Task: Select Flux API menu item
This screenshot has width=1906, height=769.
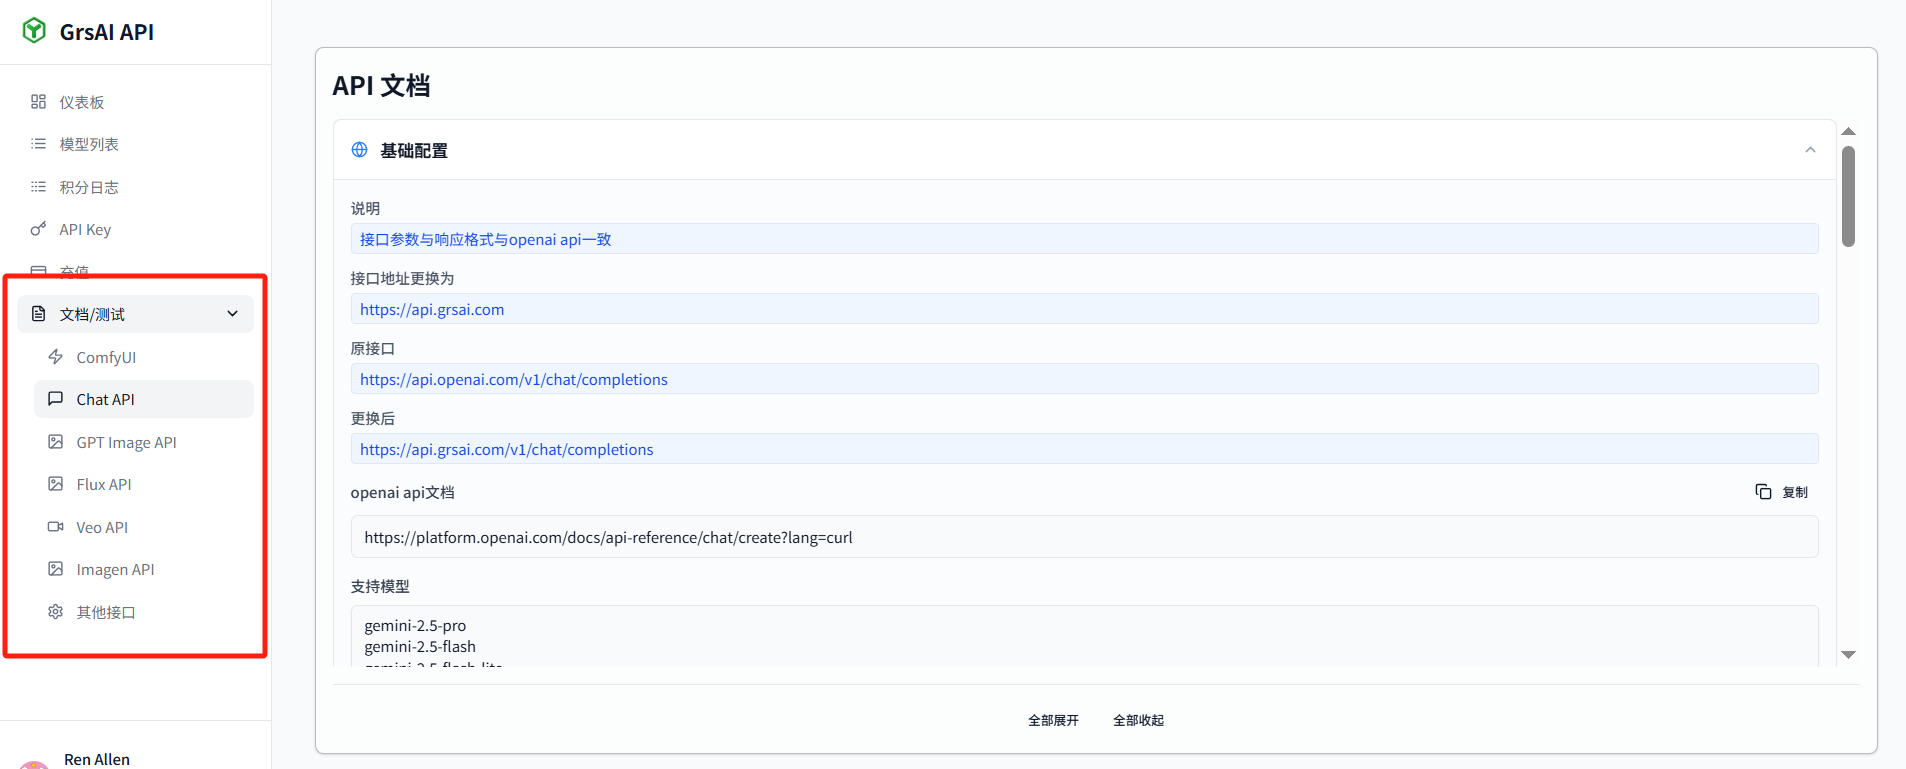Action: [x=144, y=484]
